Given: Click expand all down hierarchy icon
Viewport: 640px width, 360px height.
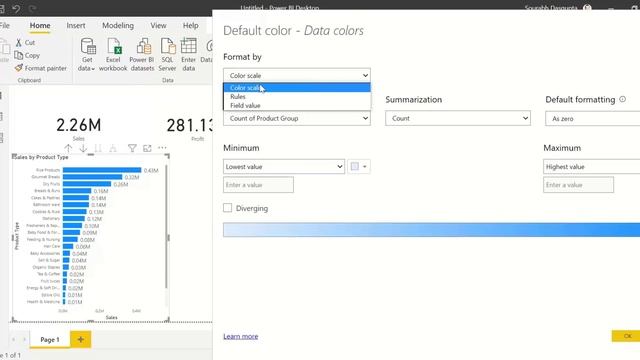Looking at the screenshot, I should pyautogui.click(x=113, y=148).
